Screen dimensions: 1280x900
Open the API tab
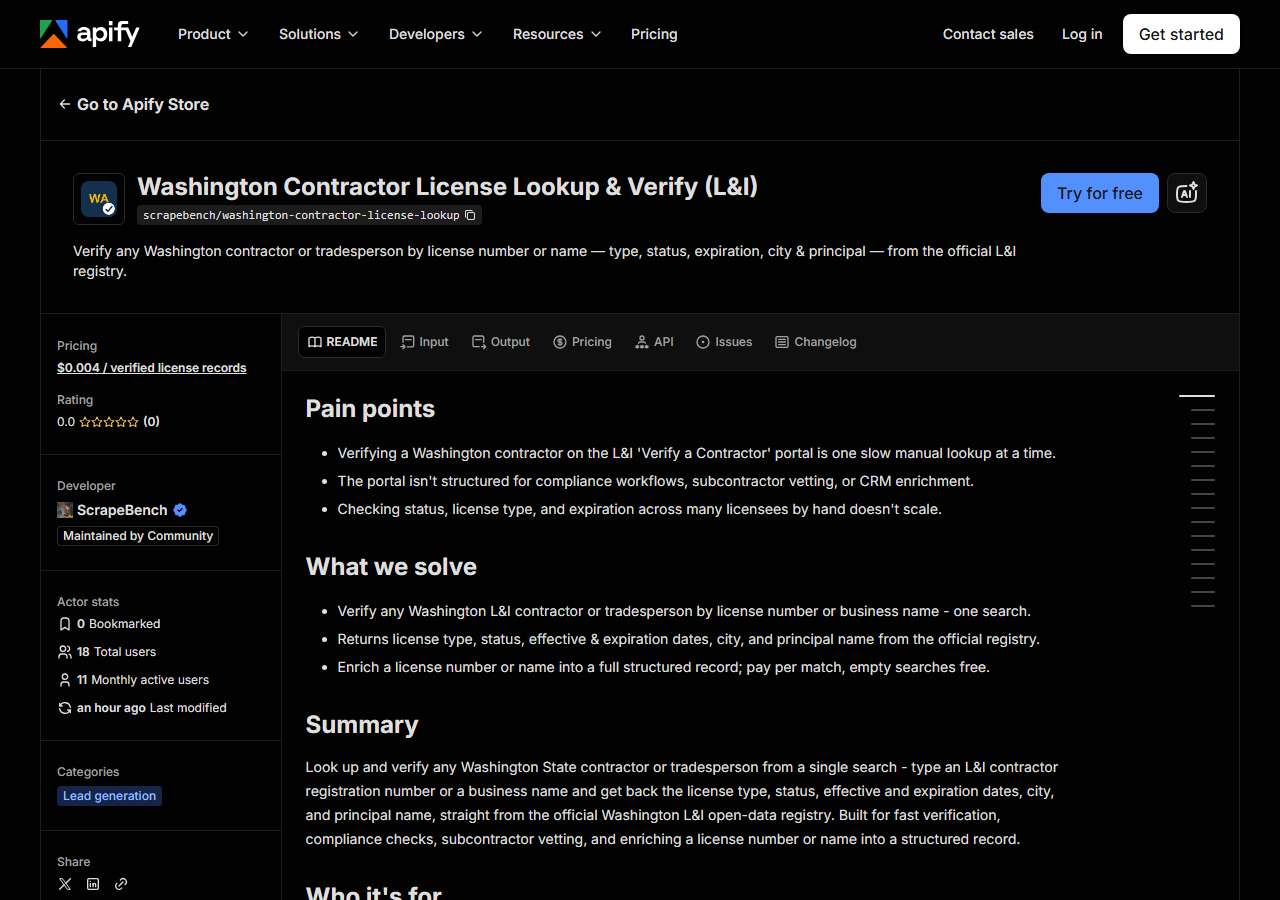(x=654, y=342)
